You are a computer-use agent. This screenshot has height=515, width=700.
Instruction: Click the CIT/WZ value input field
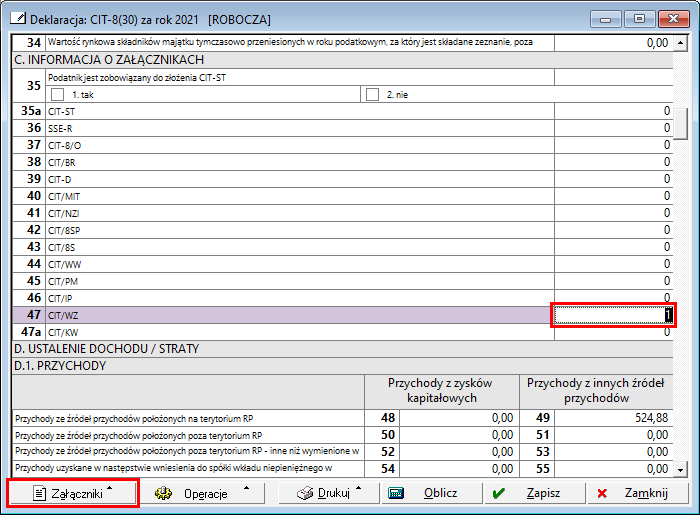tap(612, 315)
